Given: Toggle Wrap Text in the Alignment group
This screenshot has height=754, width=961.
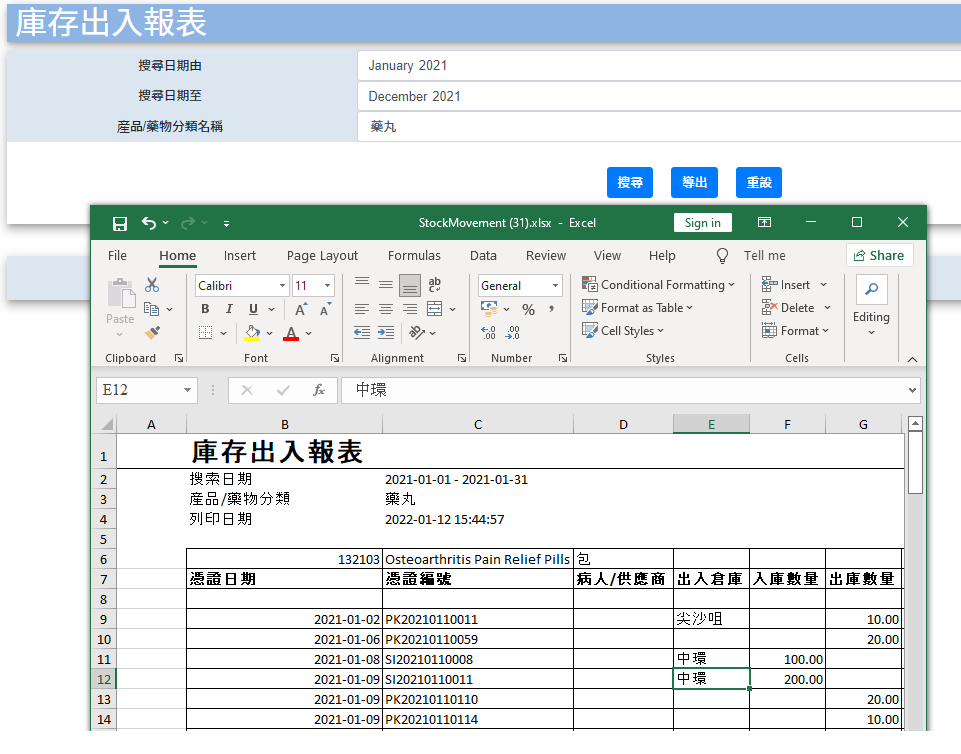Looking at the screenshot, I should [x=435, y=284].
